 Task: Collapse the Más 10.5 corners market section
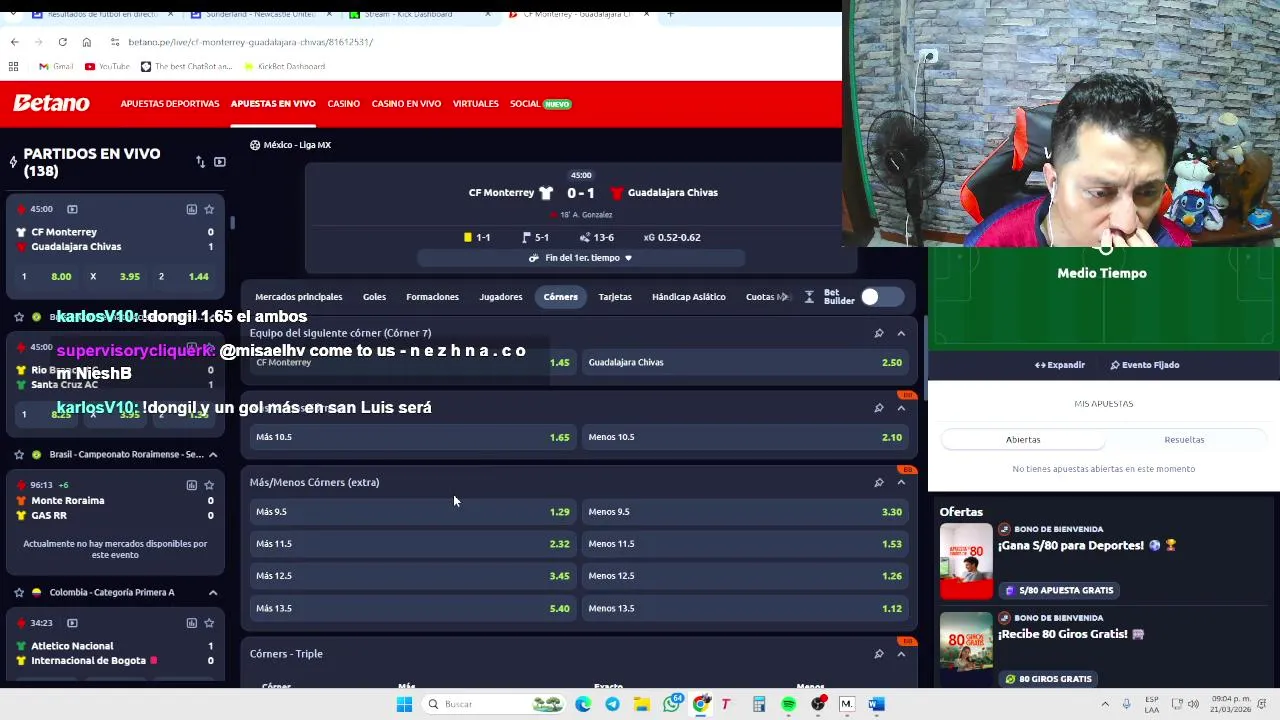pyautogui.click(x=901, y=408)
